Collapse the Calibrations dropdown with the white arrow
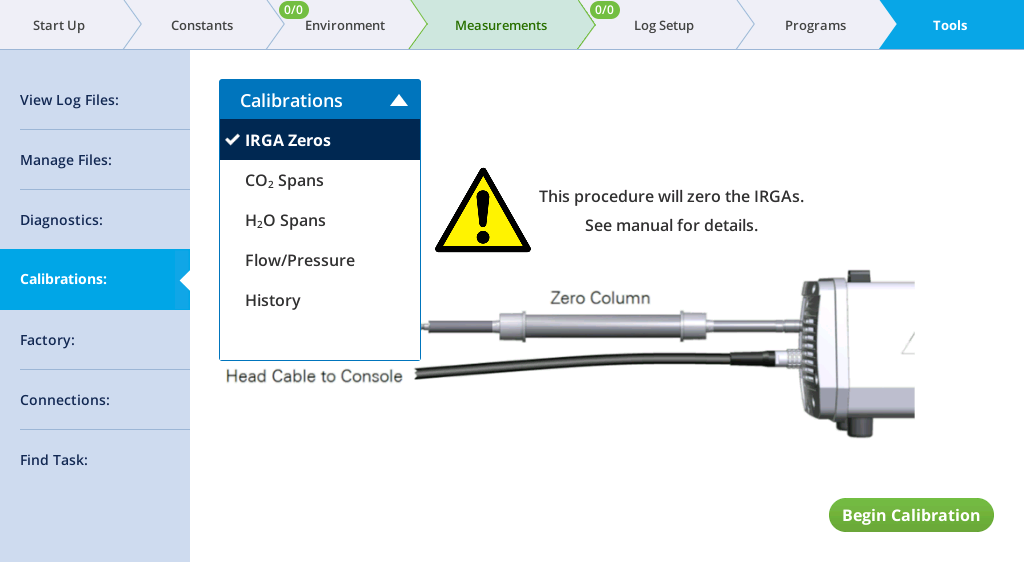The image size is (1024, 562). coord(399,101)
